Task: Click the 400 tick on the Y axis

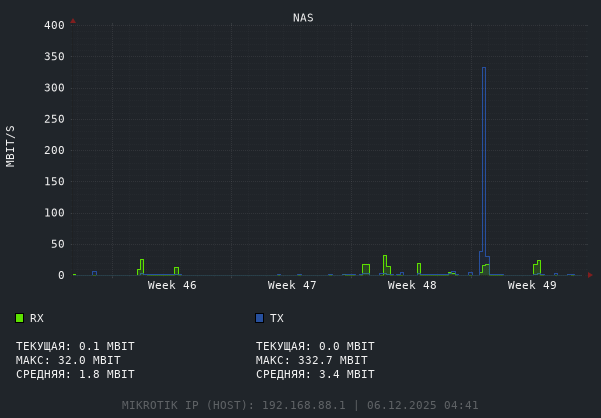Action: 54,25
